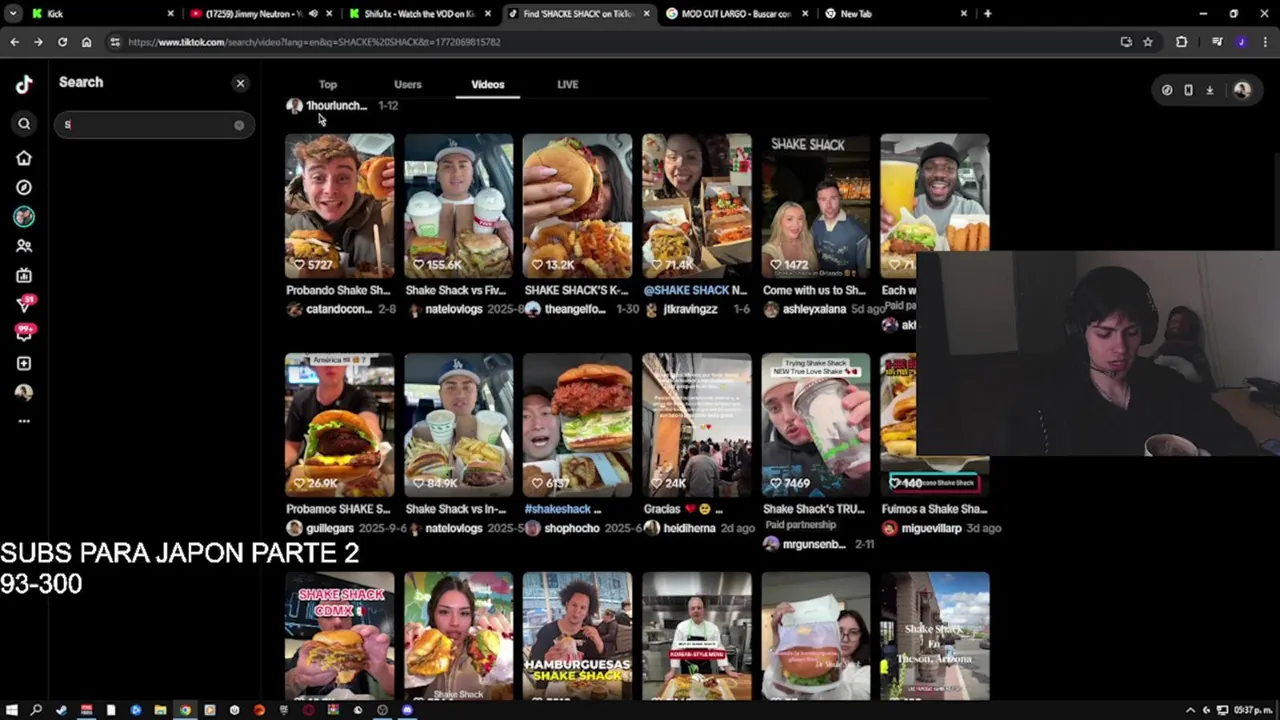Image resolution: width=1280 pixels, height=720 pixels.
Task: Switch to the Shifu1x VOD tab
Action: click(420, 14)
